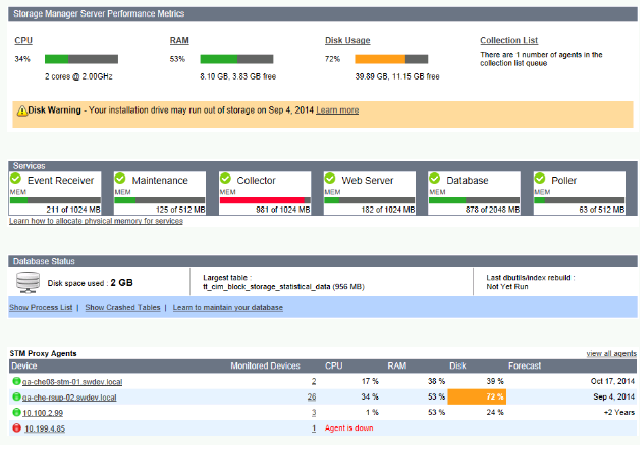Click view all agents link
The image size is (640, 460).
(x=611, y=354)
